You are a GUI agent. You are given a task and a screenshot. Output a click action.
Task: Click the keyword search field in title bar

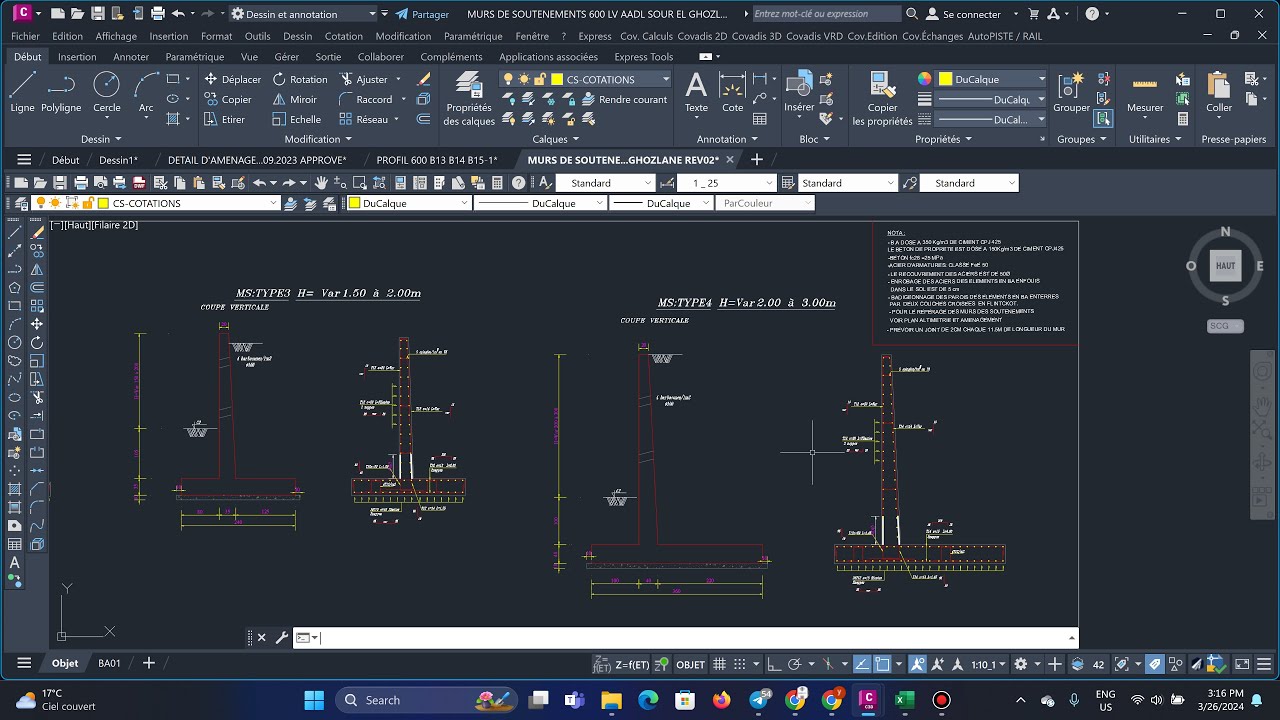click(826, 14)
